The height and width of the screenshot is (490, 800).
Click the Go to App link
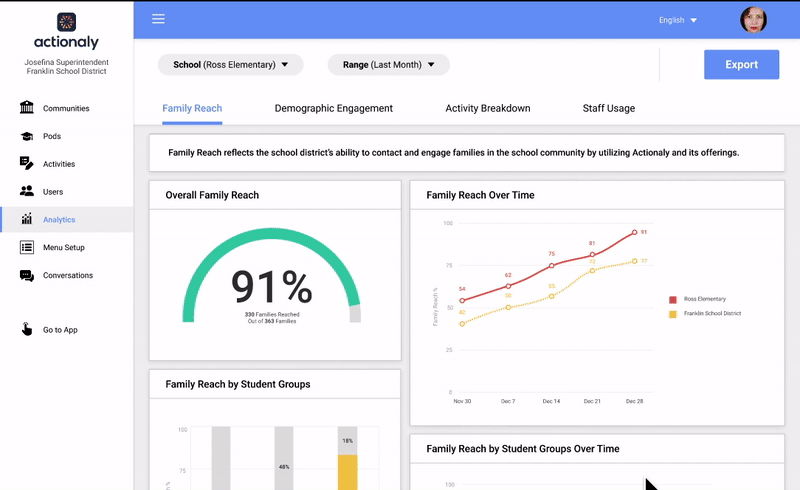[x=60, y=330]
